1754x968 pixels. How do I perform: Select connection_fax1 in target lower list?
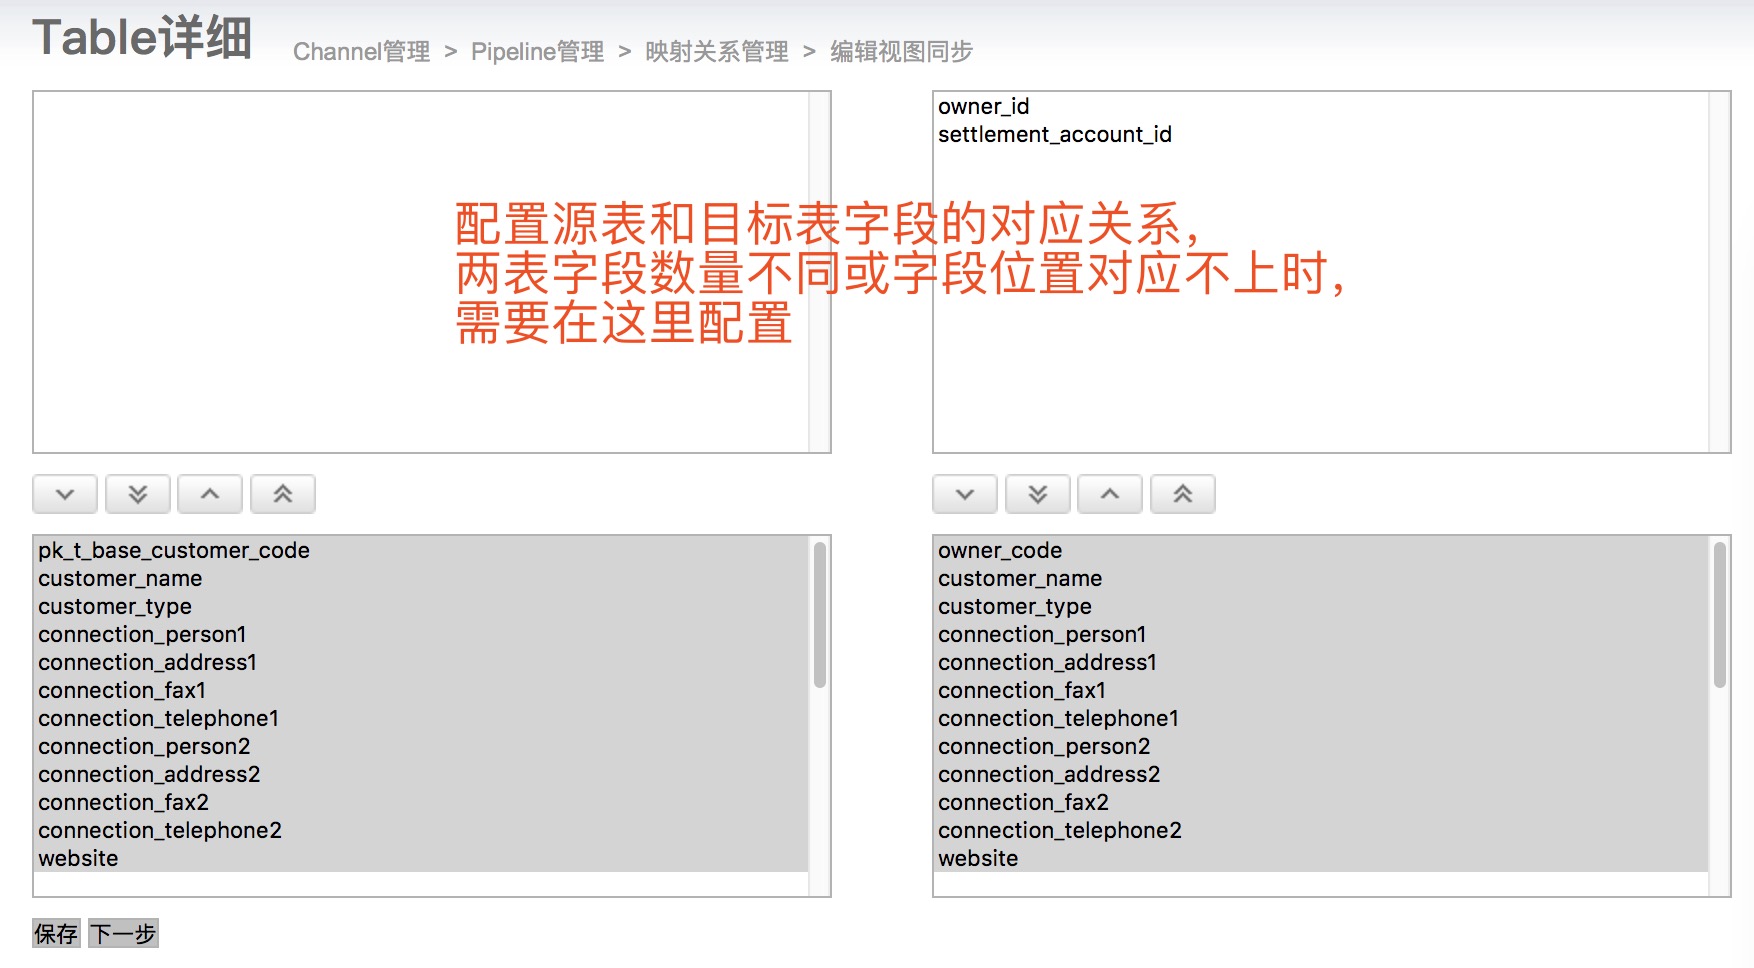(1321, 690)
